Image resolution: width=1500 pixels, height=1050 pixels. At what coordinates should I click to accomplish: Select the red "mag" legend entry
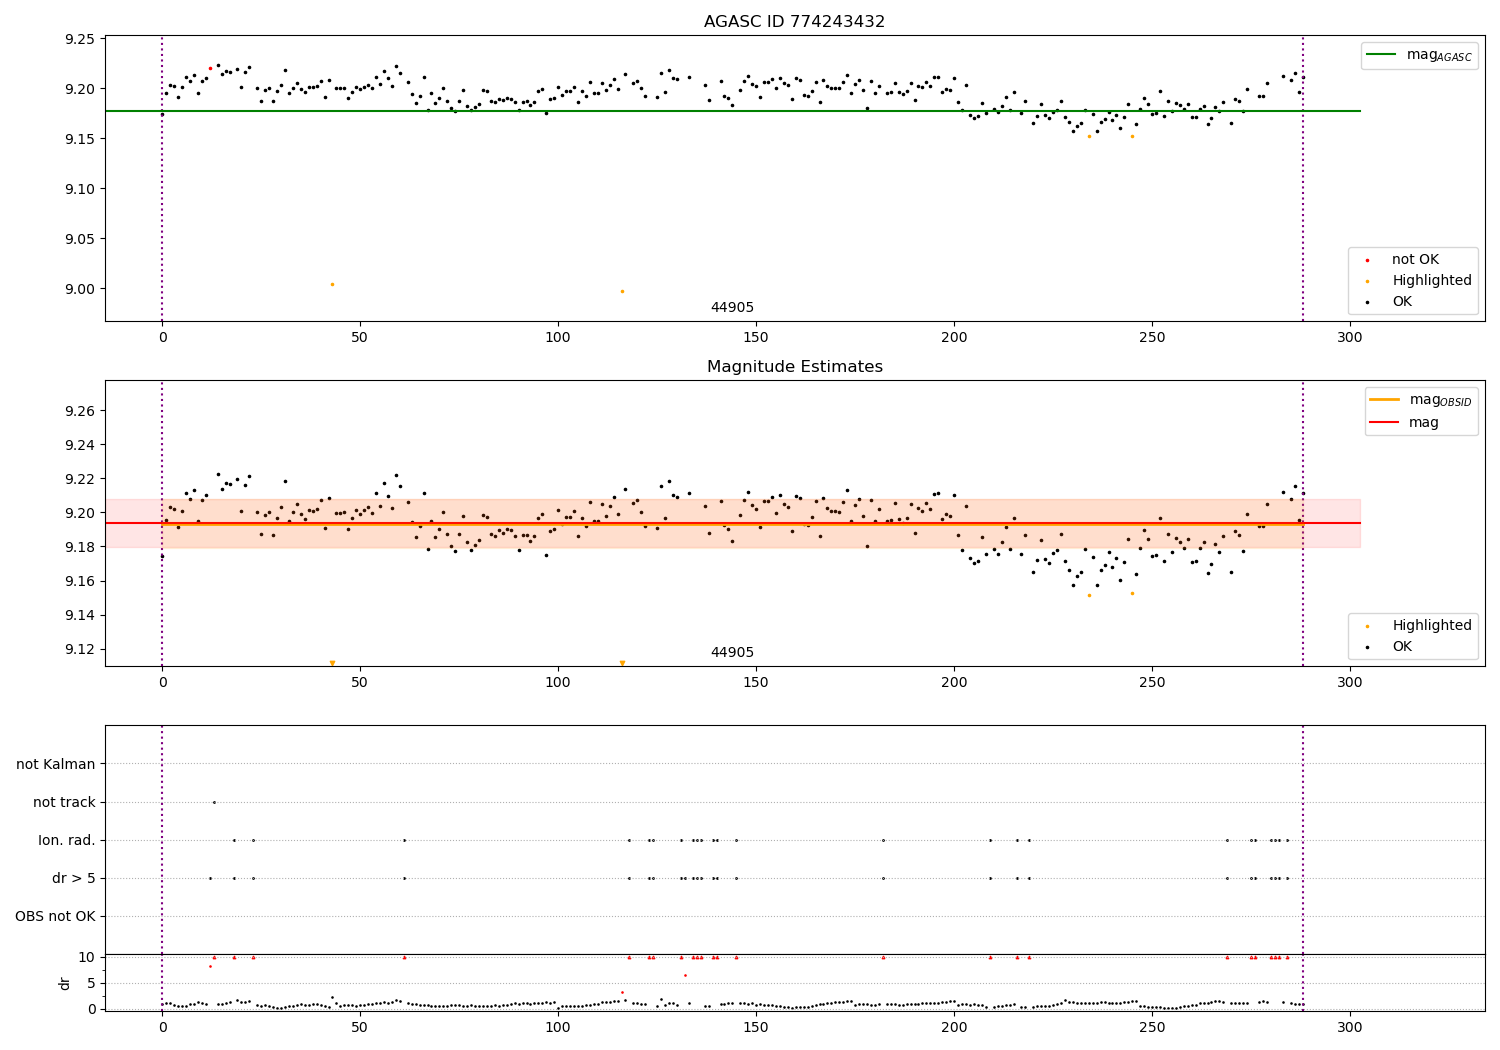tap(1405, 423)
